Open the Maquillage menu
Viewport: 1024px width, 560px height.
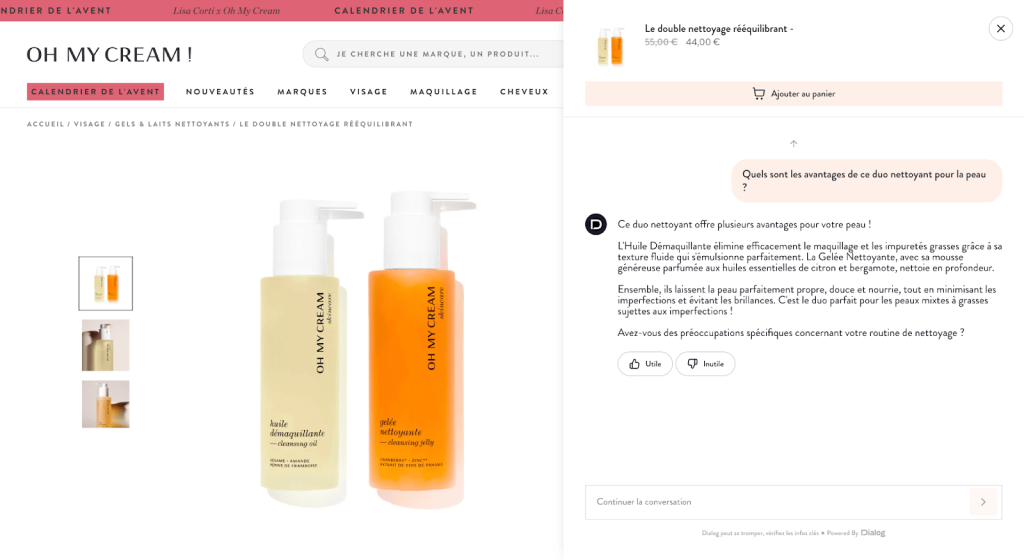443,91
